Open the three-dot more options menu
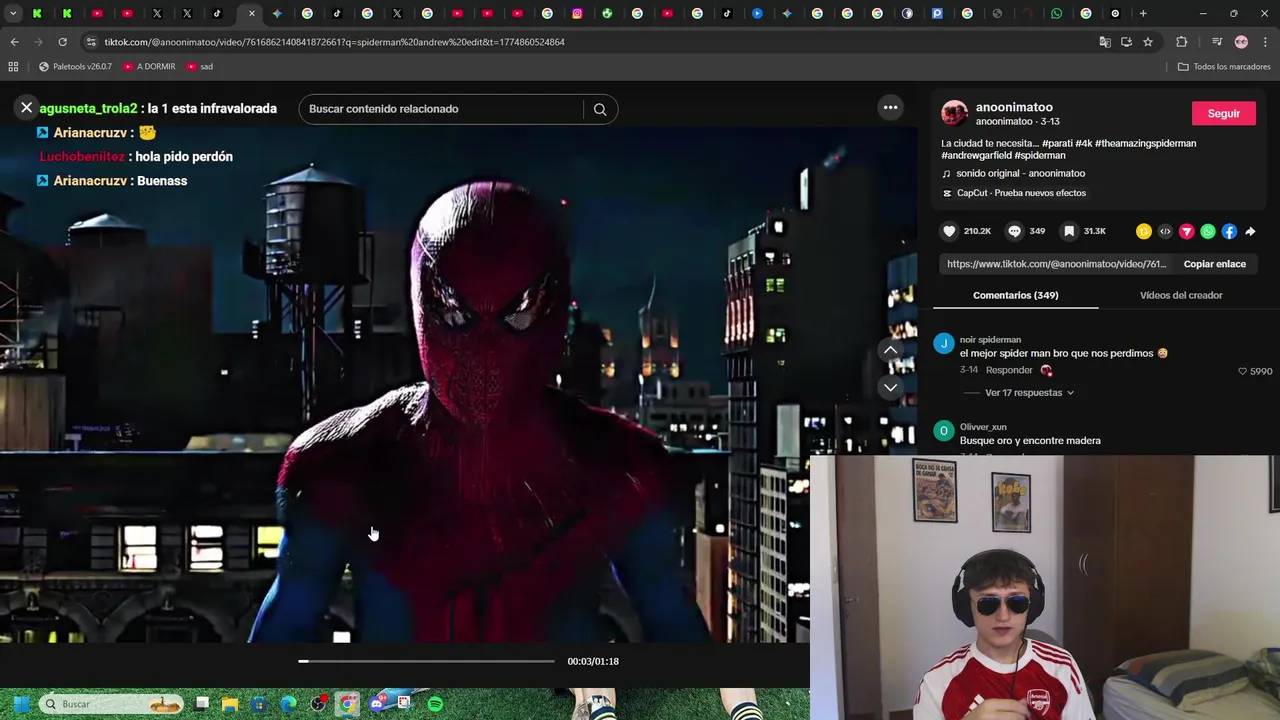This screenshot has width=1280, height=720. [890, 108]
